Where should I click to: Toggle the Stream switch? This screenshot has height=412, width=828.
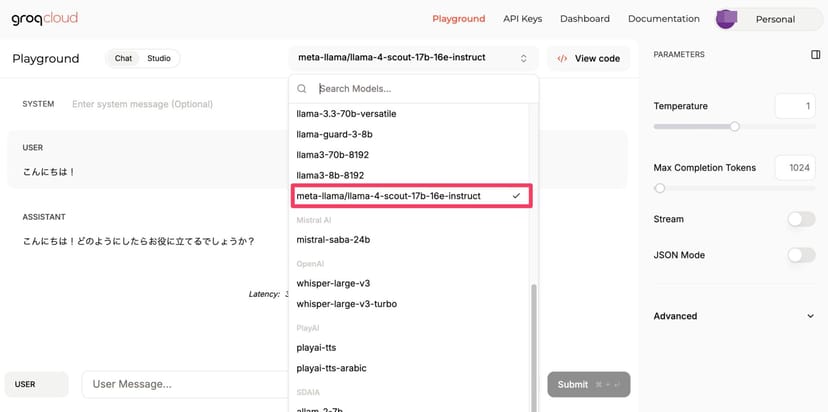[x=801, y=219]
